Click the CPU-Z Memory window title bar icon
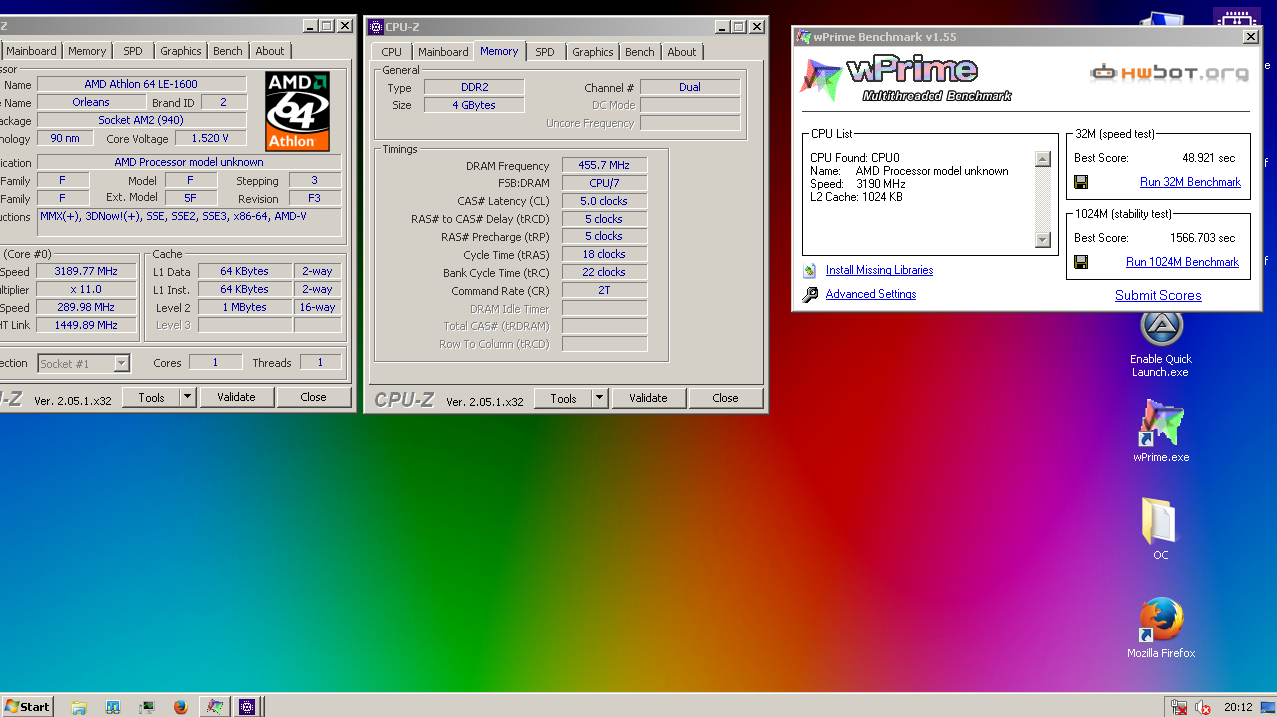This screenshot has width=1277, height=717. point(376,26)
